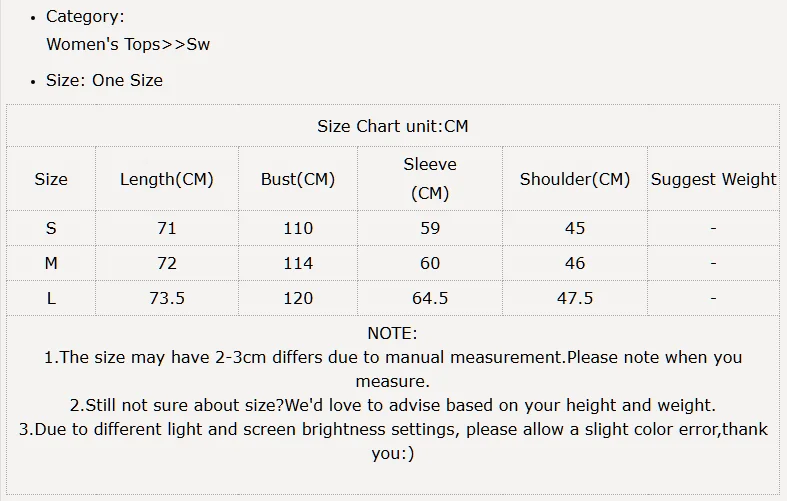787x501 pixels.
Task: Select the L size row label
Action: pyautogui.click(x=51, y=298)
